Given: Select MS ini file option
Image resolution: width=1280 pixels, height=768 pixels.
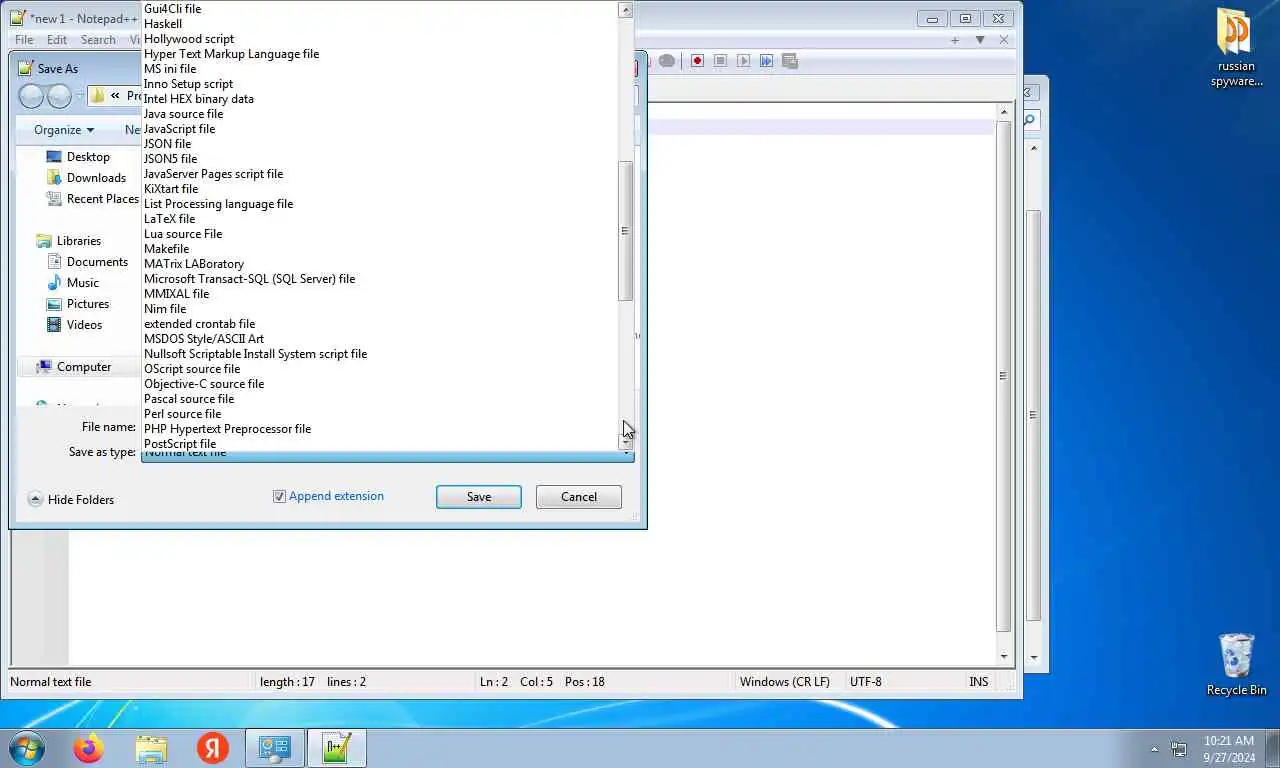Looking at the screenshot, I should point(170,69).
